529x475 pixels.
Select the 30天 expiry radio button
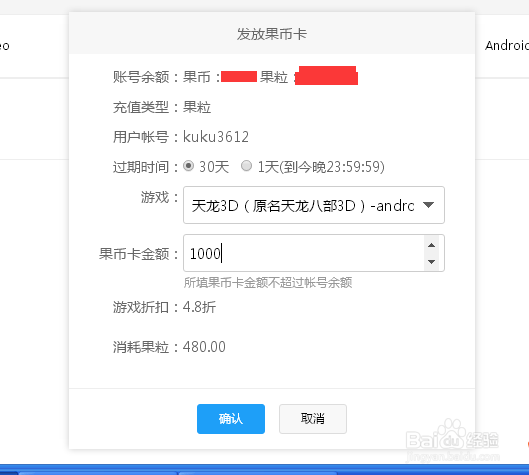tap(188, 166)
